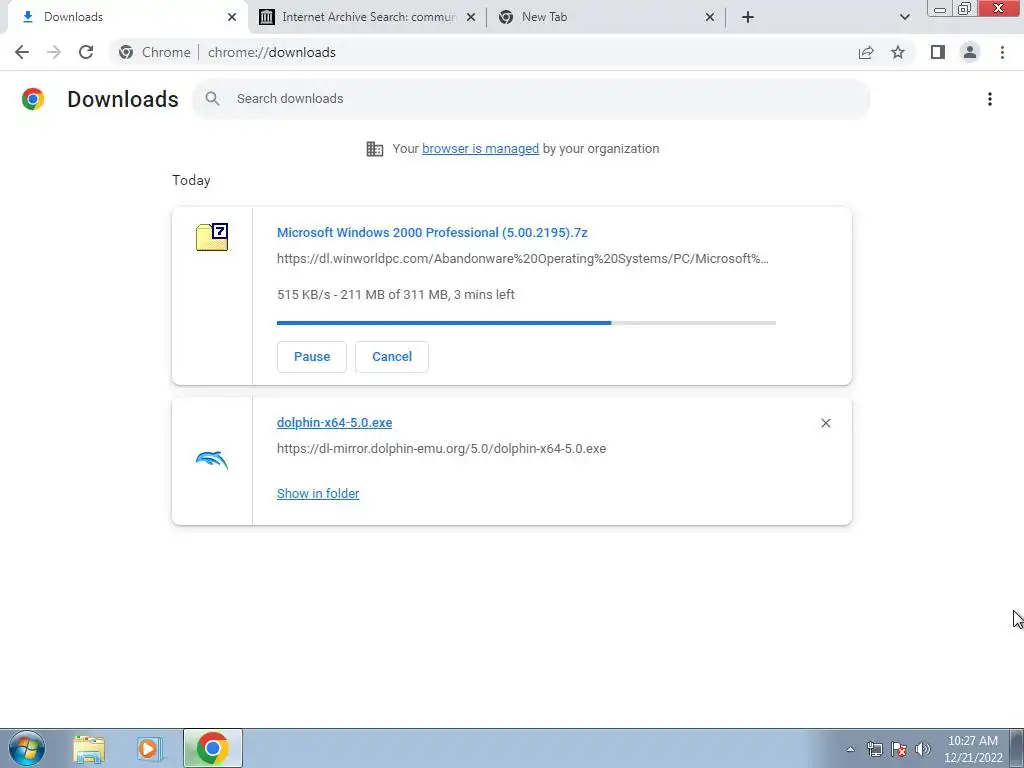Click the dl-mirror.dolphin-emu.org source URL
1024x768 pixels.
coord(441,449)
